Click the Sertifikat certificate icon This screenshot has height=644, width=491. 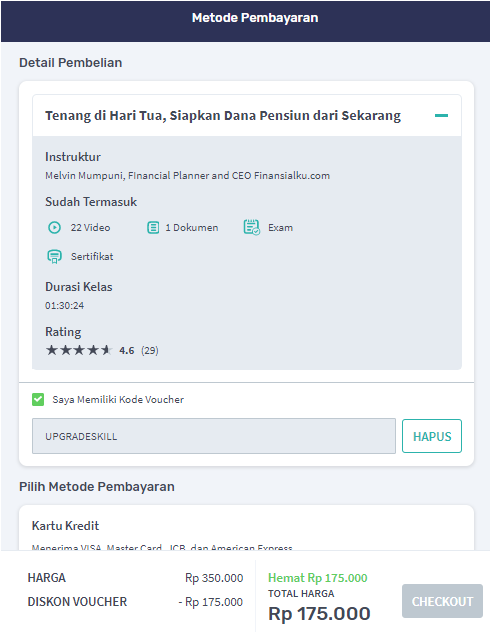tap(54, 257)
